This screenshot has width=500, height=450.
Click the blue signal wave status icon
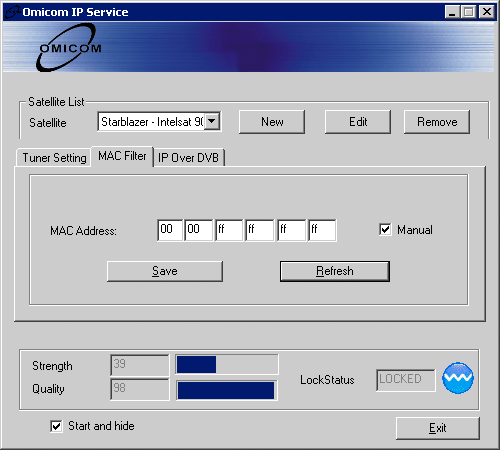tap(458, 378)
